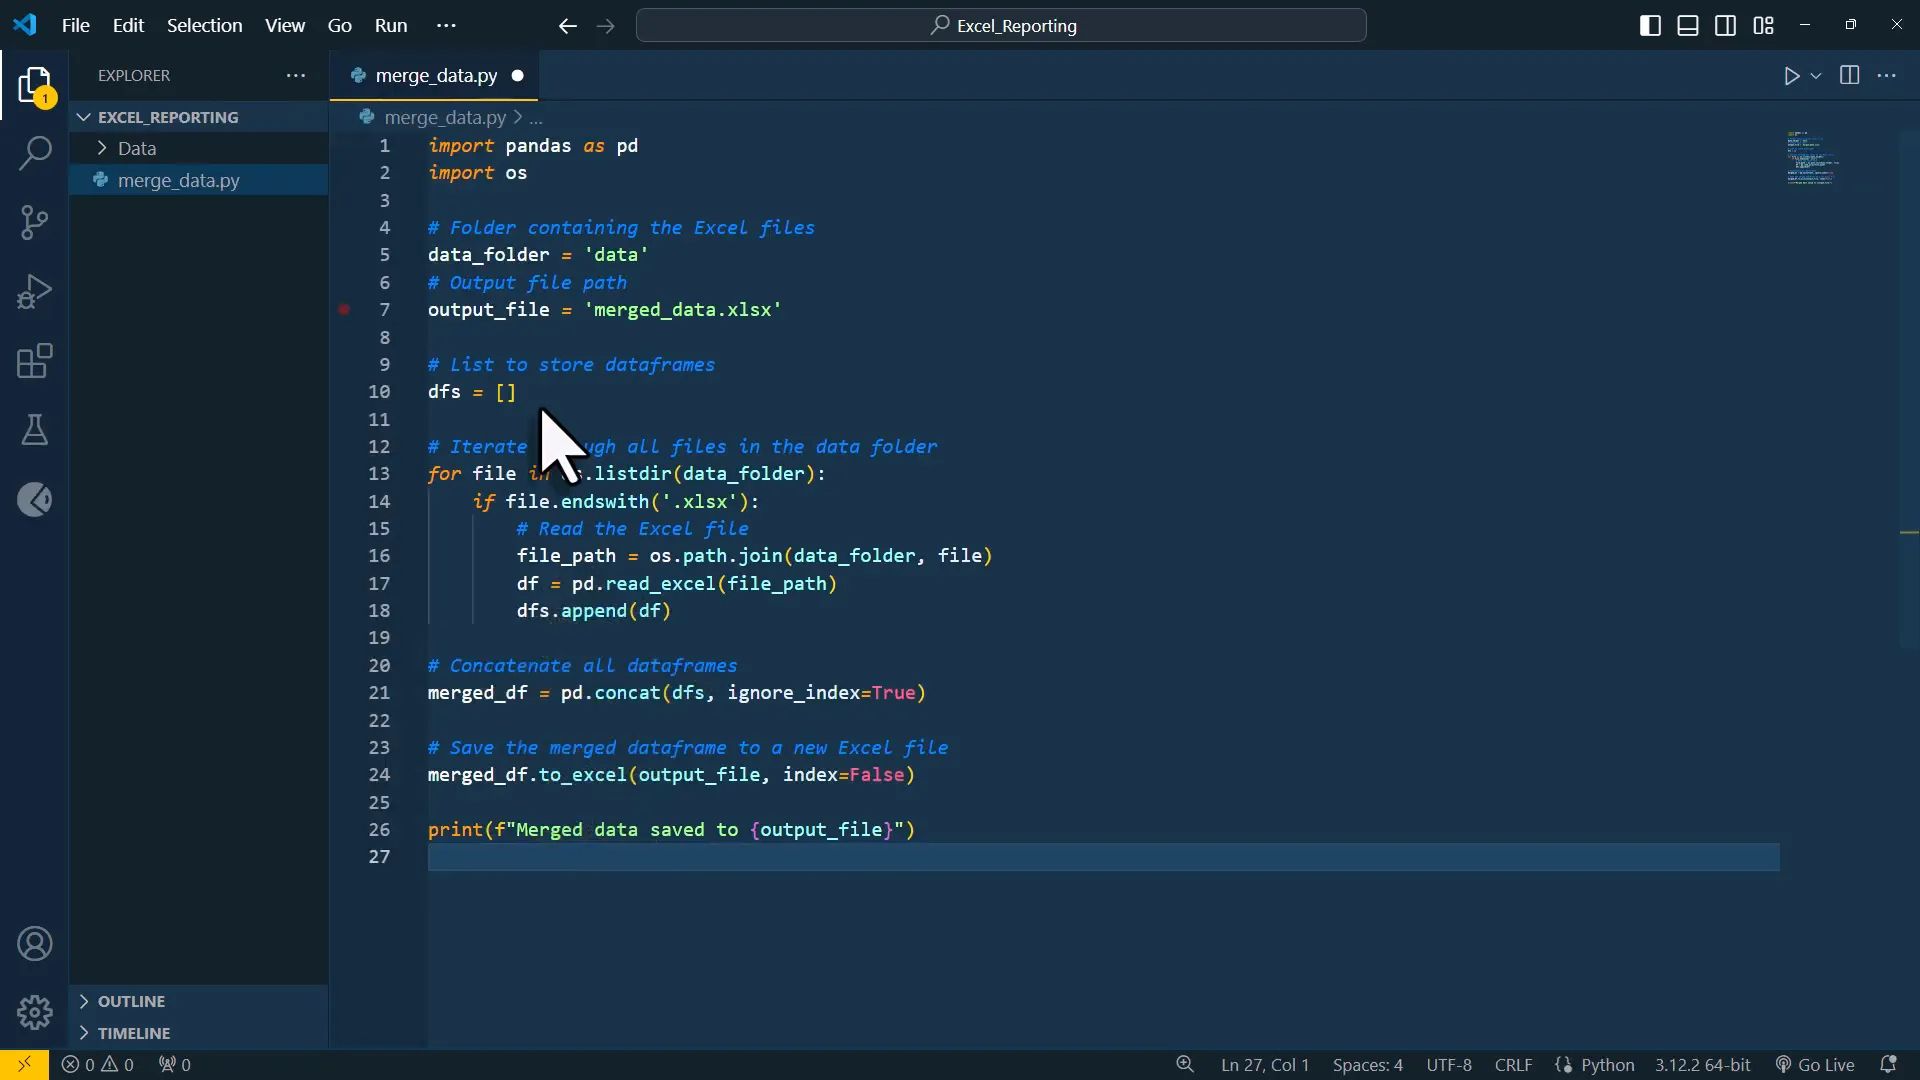
Task: Toggle the bottom panel visibility
Action: point(1688,26)
